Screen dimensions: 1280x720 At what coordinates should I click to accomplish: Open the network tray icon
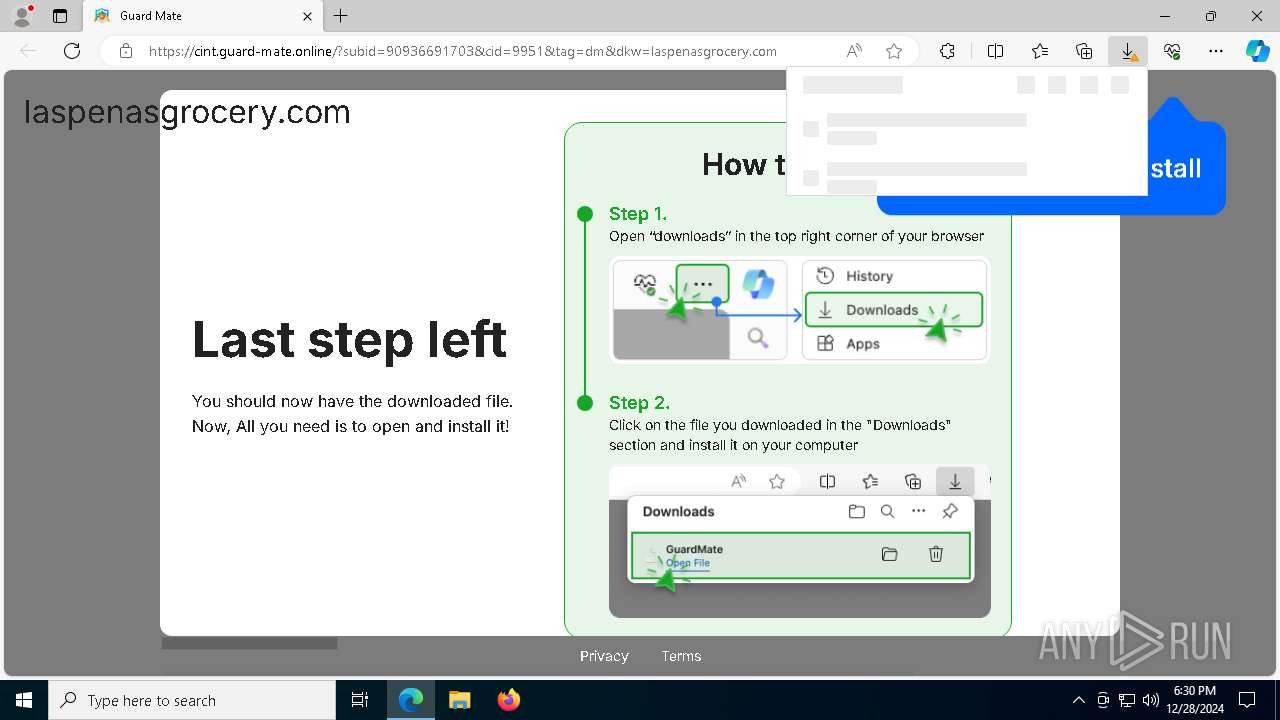[1127, 700]
